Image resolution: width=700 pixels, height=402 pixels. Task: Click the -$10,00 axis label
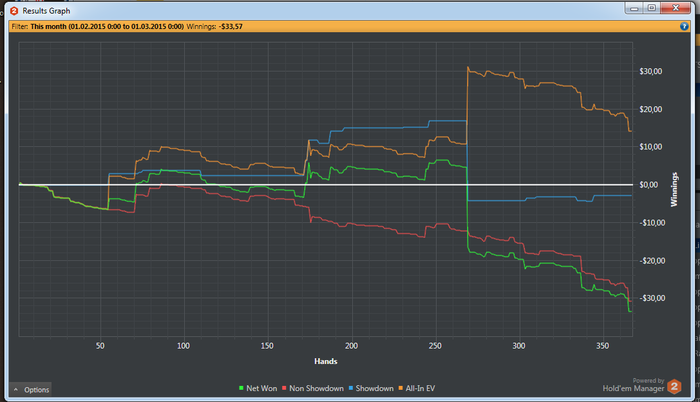(x=652, y=223)
